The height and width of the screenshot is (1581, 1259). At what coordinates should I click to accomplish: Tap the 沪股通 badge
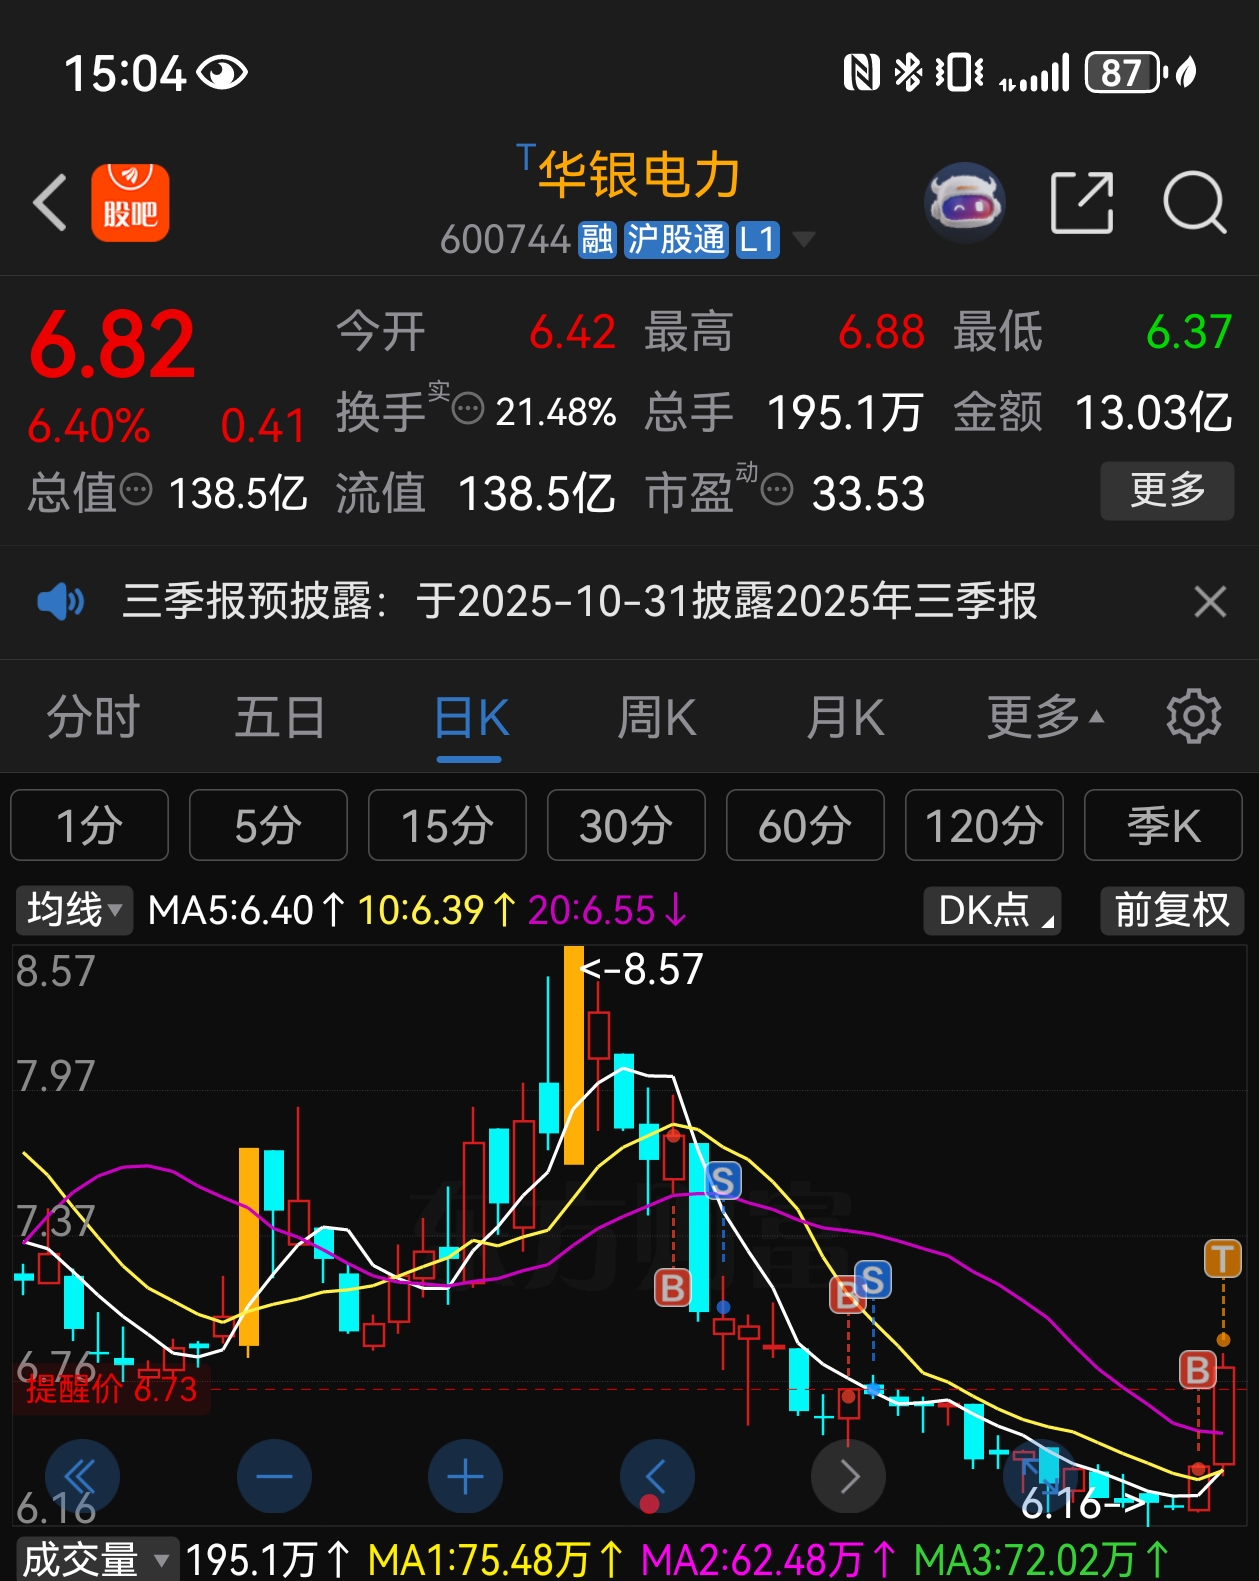tap(676, 240)
